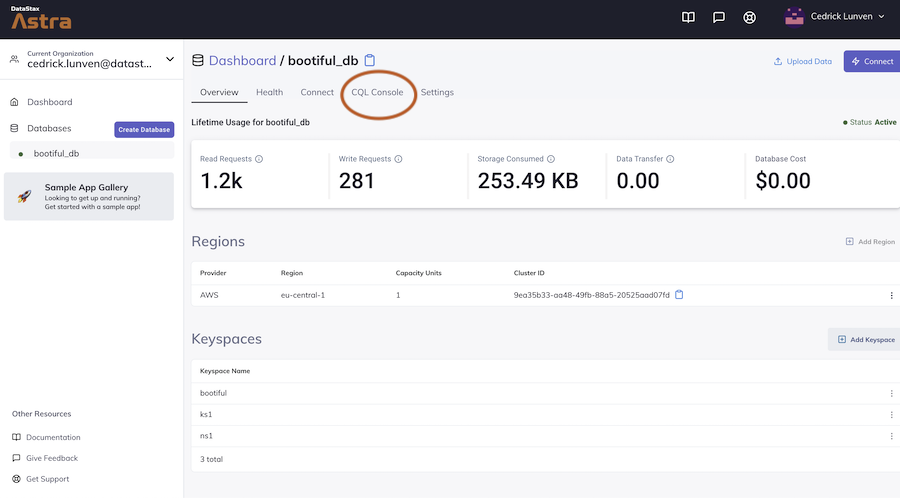
Task: Click the DataStax Astra logo
Action: (41, 18)
